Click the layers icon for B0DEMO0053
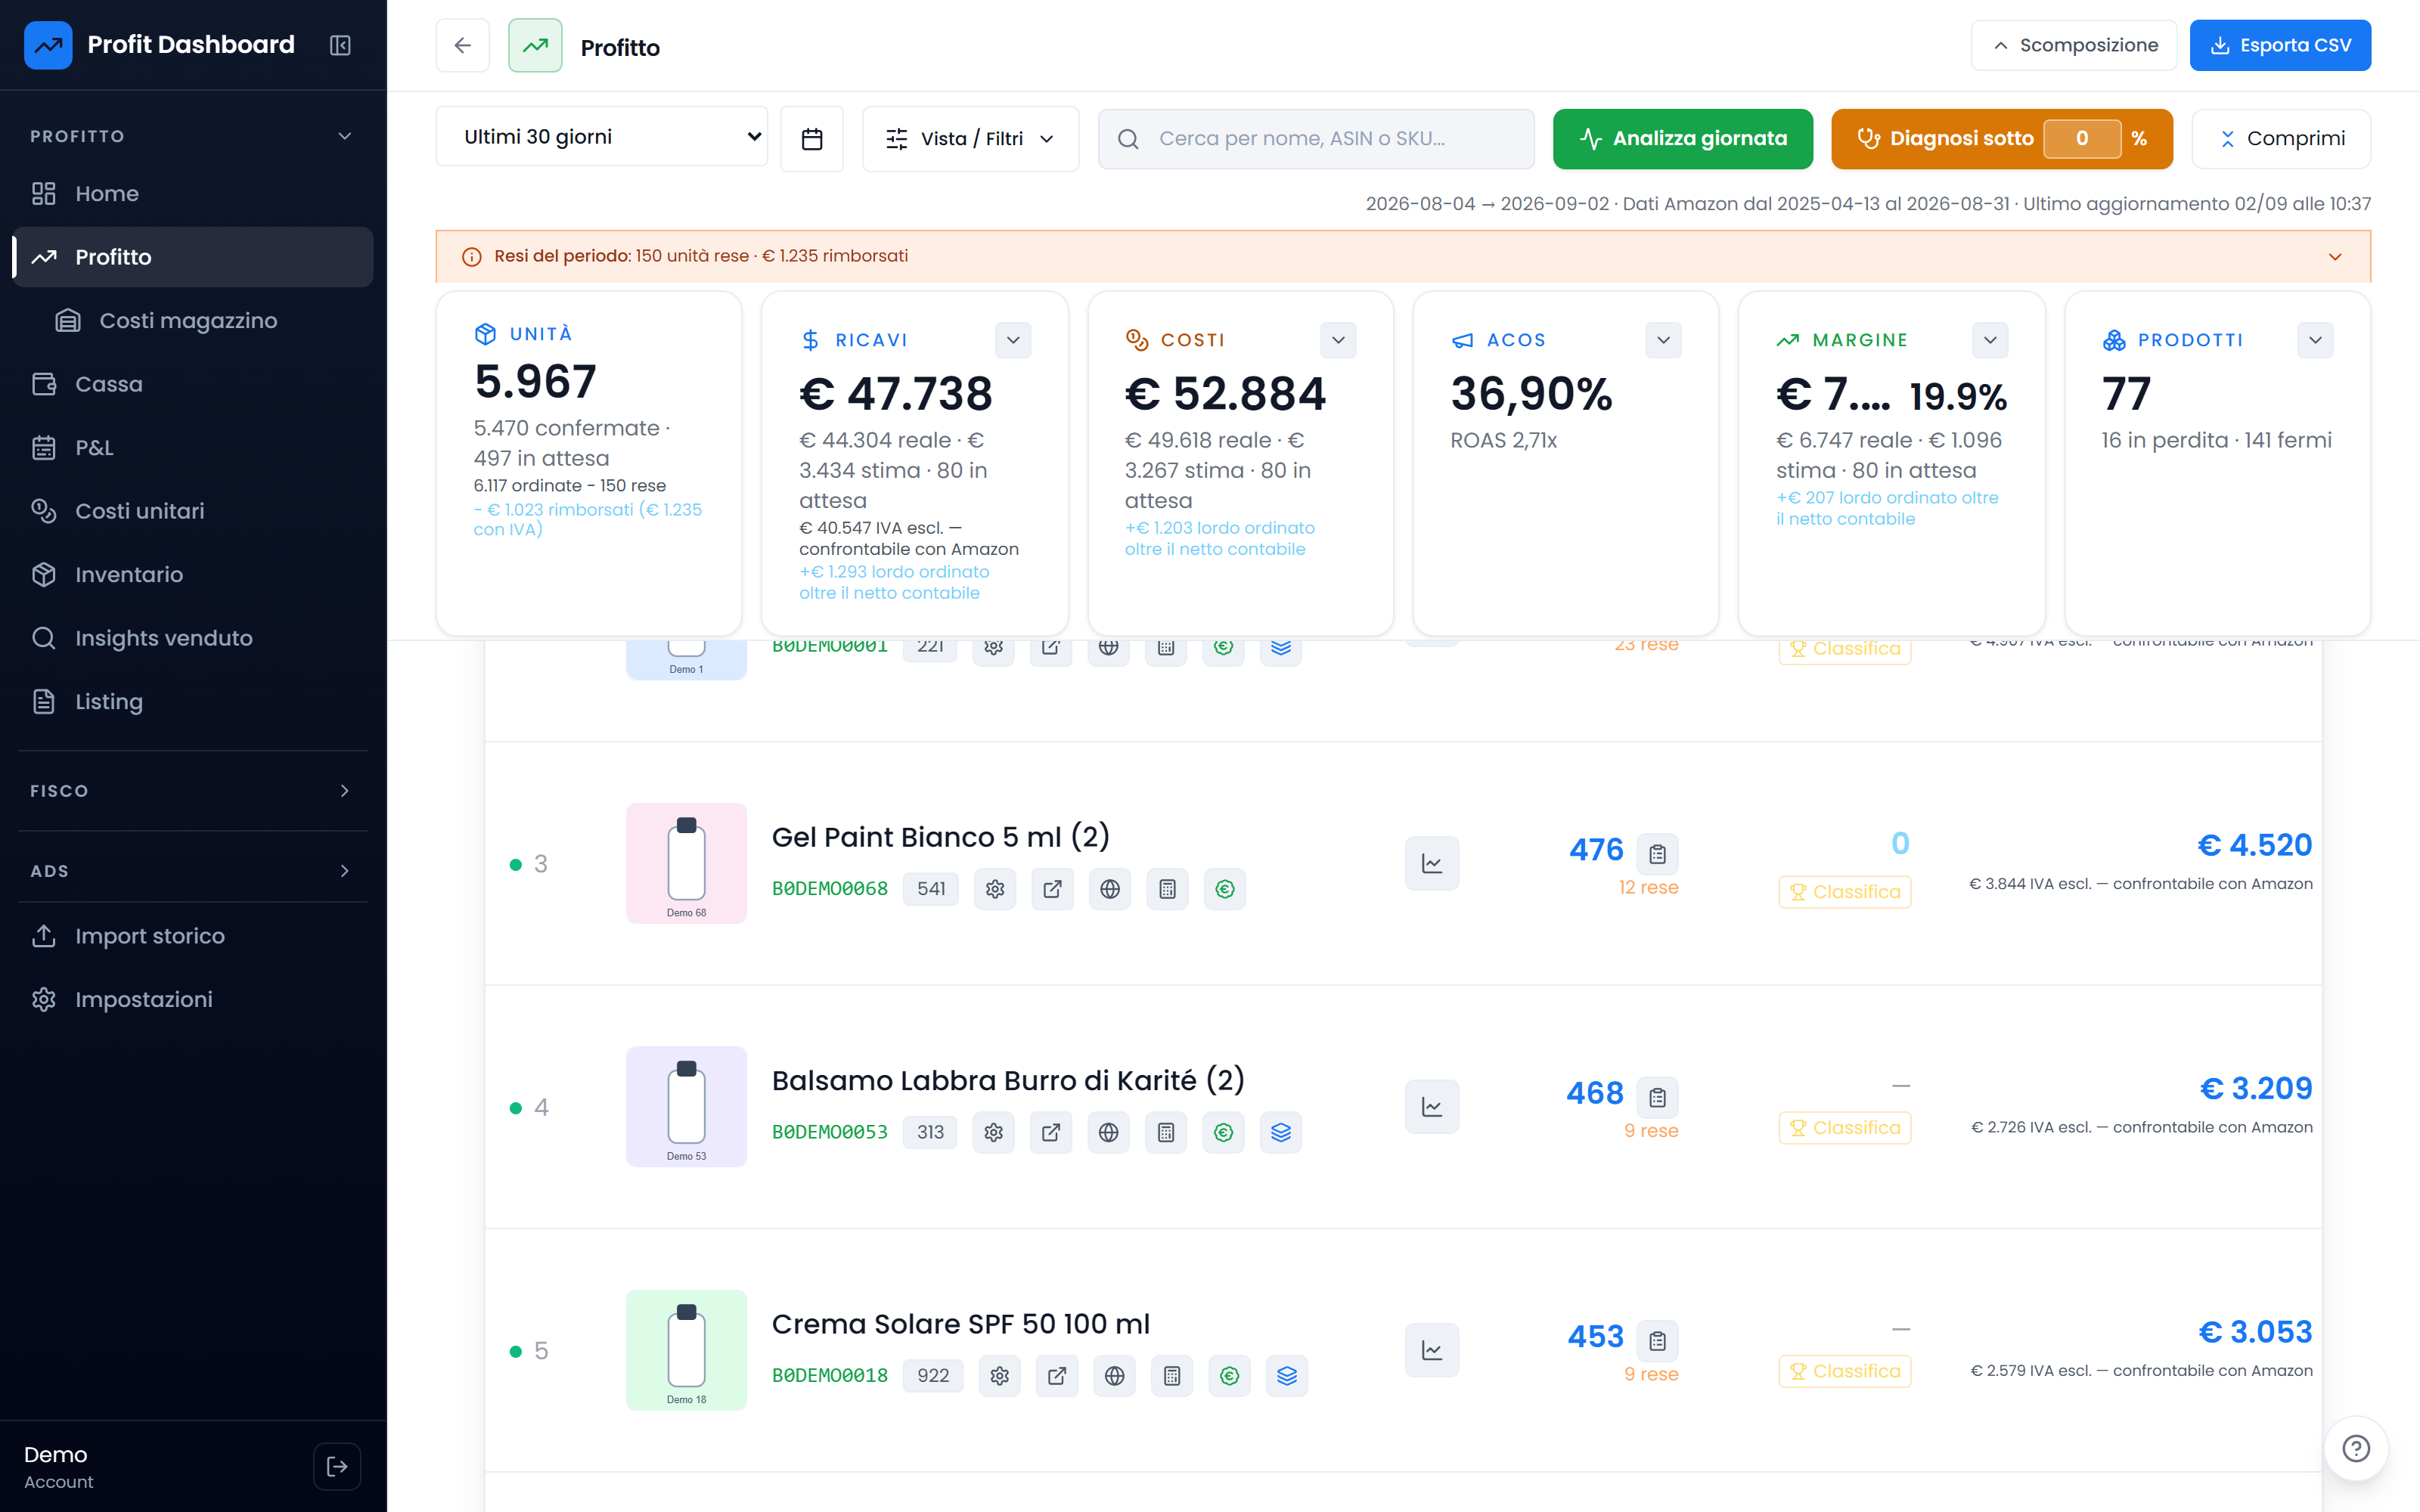Viewport: 2420px width, 1512px height. point(1281,1132)
